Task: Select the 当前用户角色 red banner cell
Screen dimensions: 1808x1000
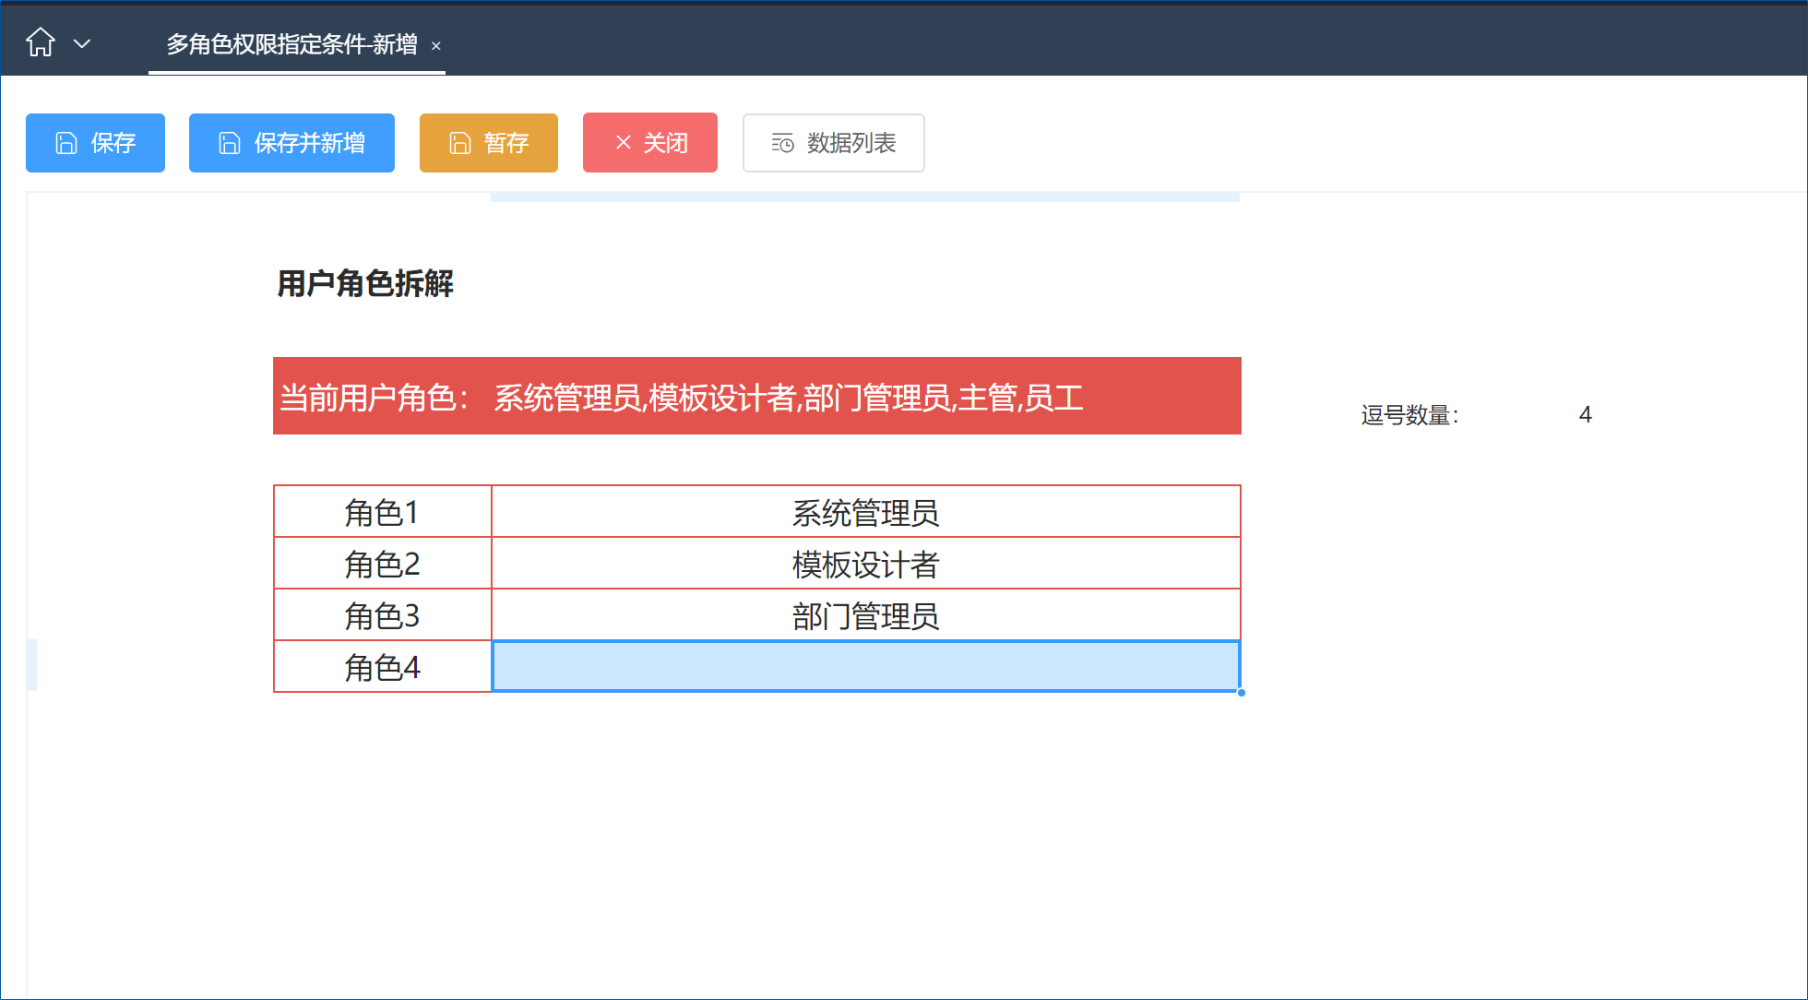Action: (757, 396)
